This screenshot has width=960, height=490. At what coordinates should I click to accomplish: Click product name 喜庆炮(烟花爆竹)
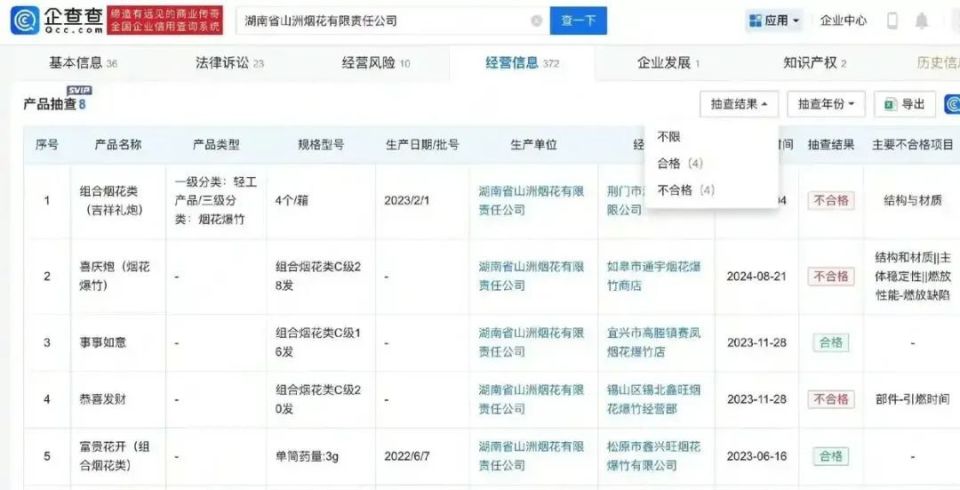(x=114, y=276)
